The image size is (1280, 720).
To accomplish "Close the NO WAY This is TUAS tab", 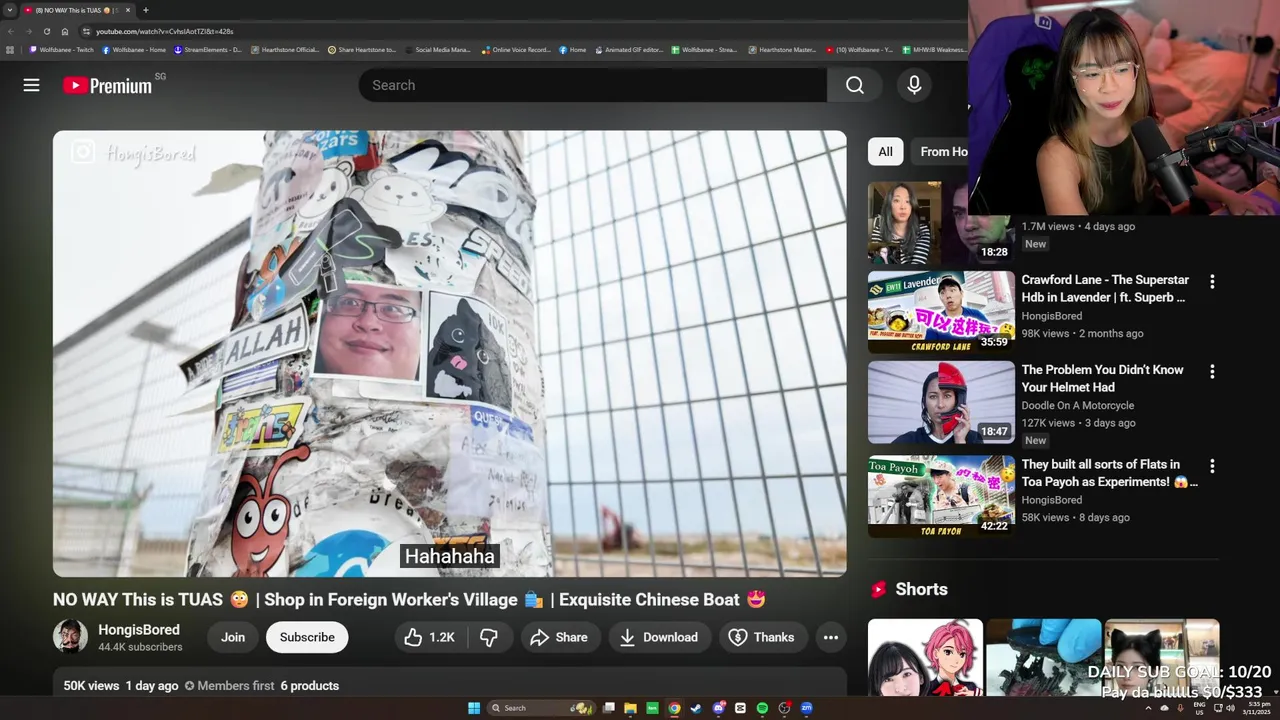I will tap(128, 10).
